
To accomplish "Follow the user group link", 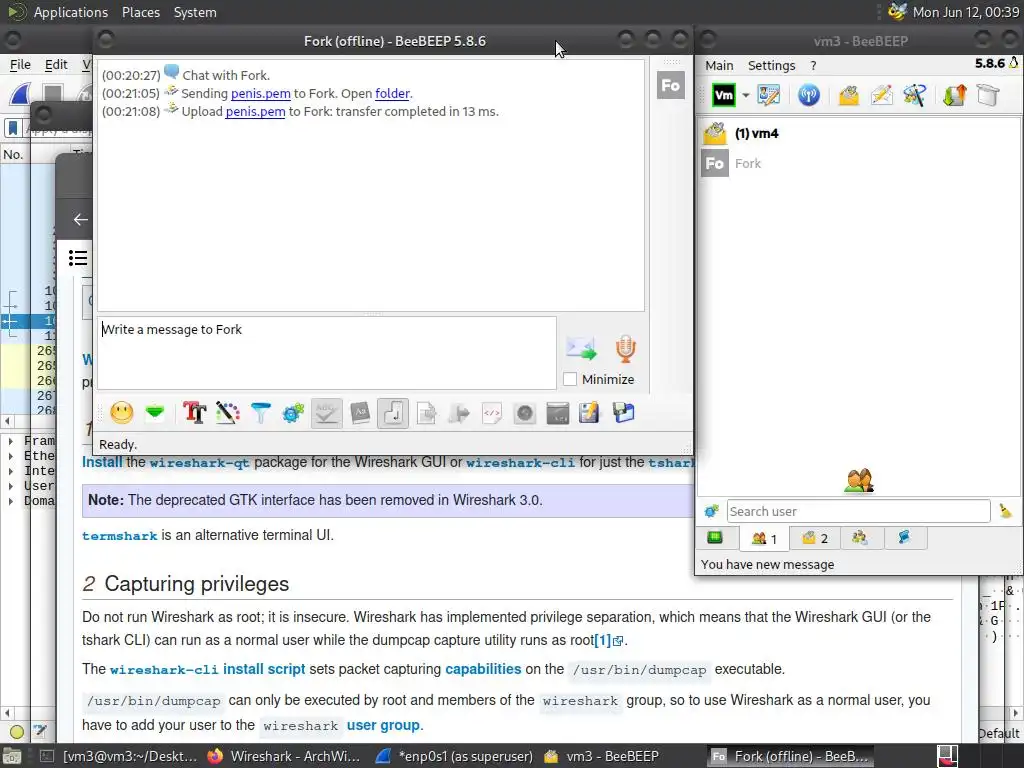I will (x=383, y=726).
